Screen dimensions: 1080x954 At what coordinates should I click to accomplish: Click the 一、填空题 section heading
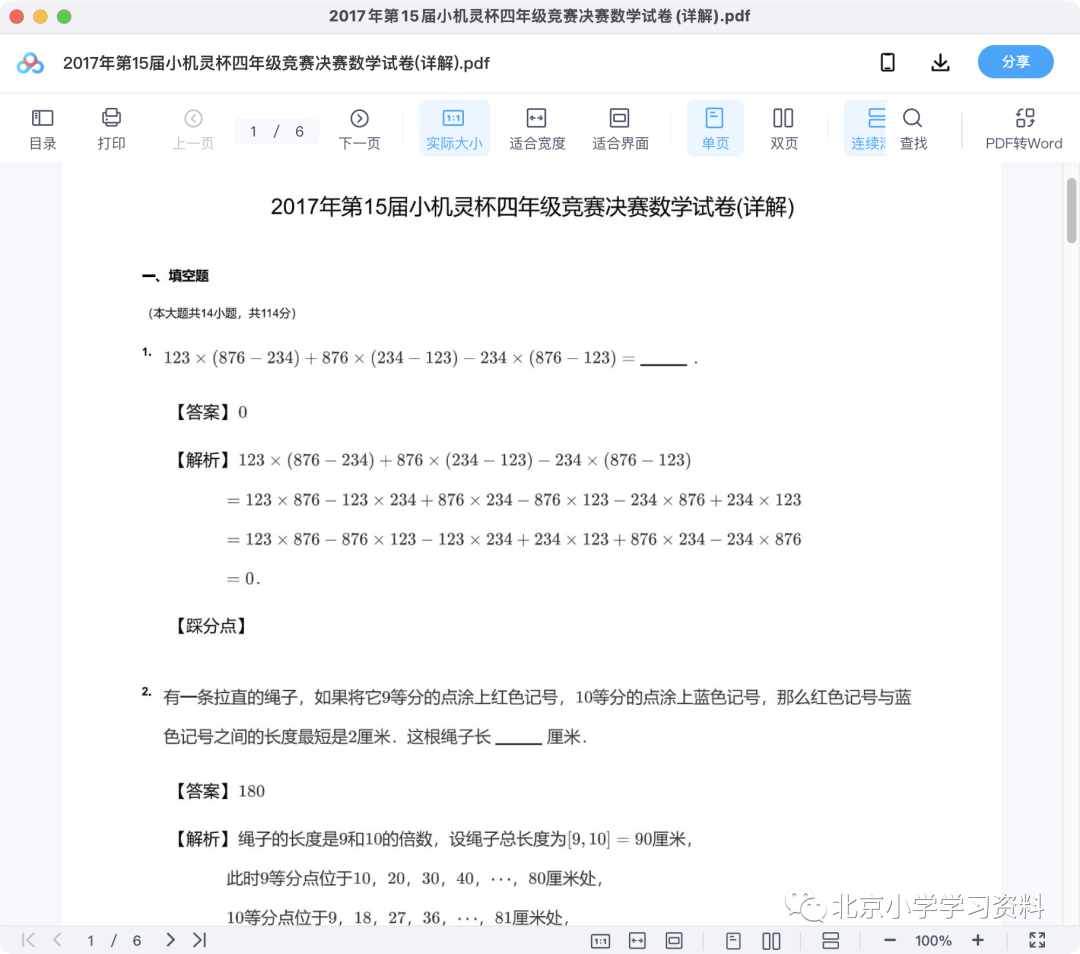(175, 276)
